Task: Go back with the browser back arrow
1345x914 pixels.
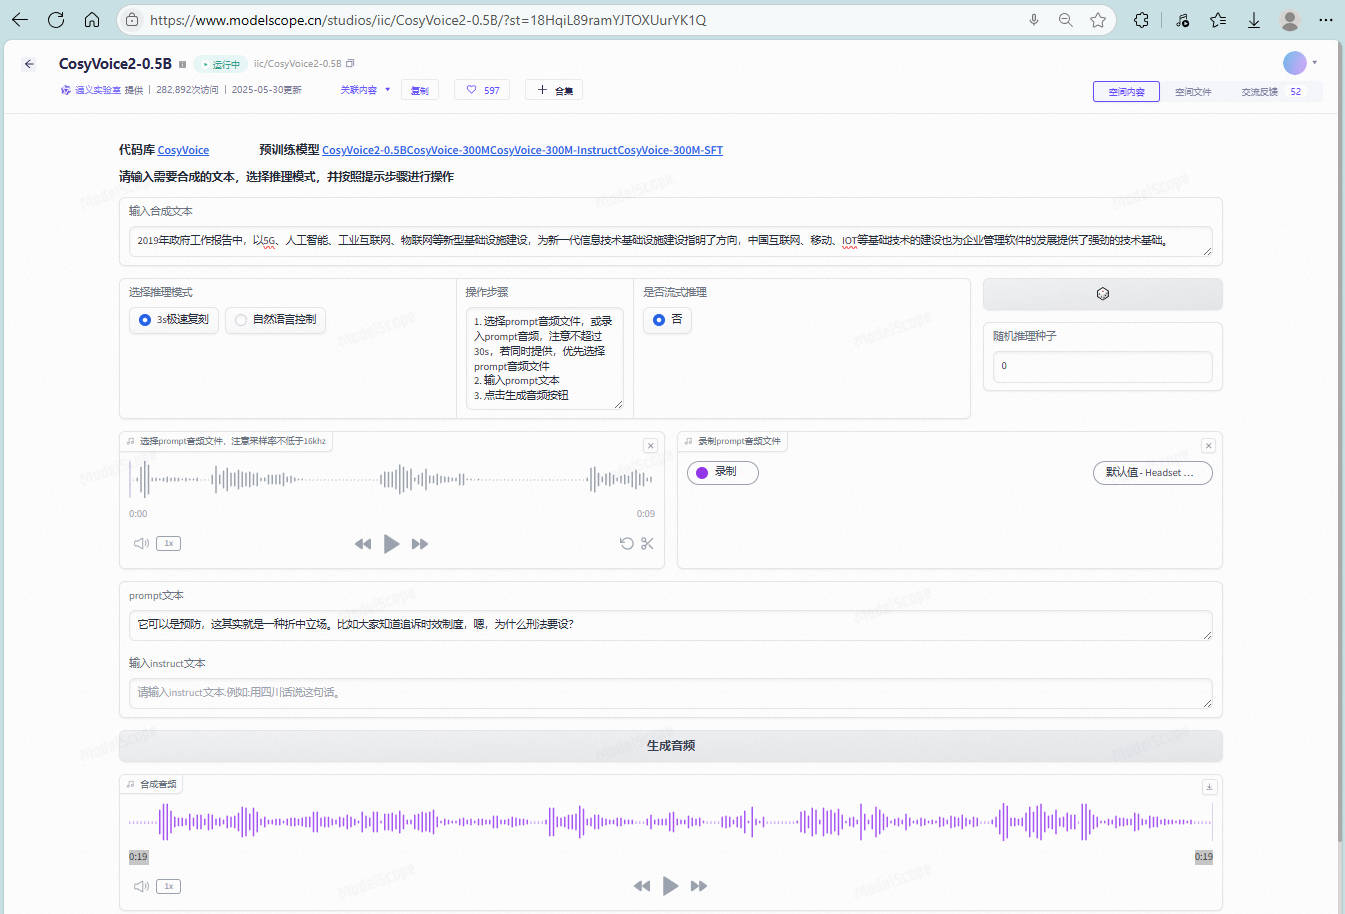Action: click(20, 20)
